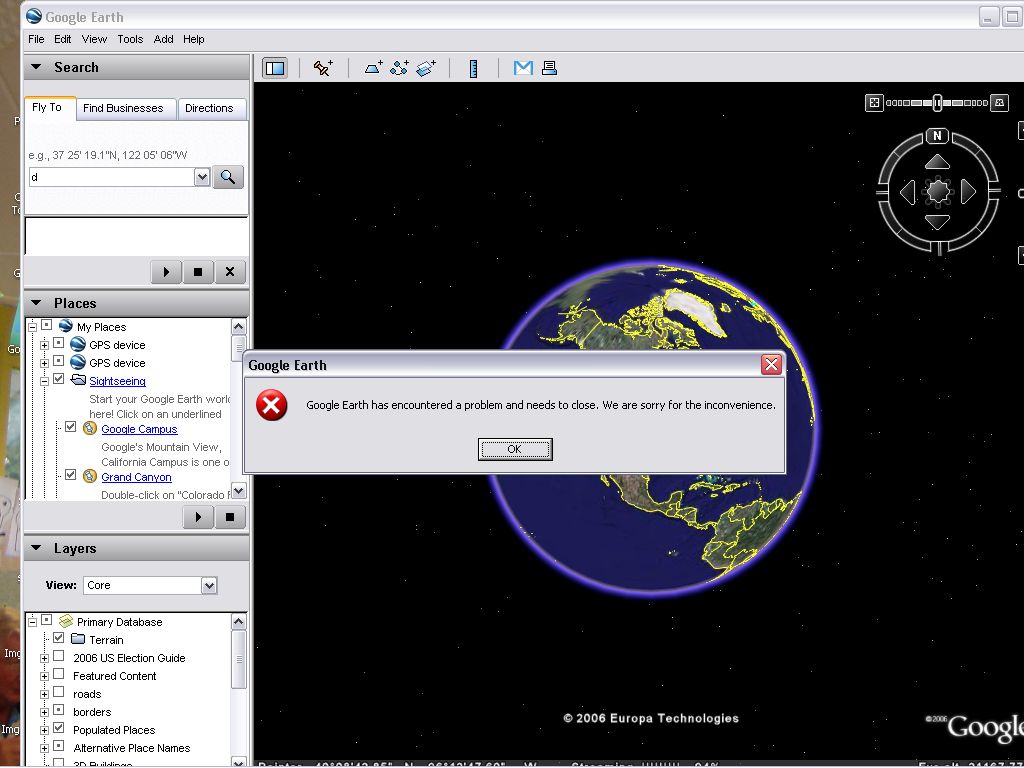
Task: Switch to the Find Businesses tab
Action: click(127, 108)
